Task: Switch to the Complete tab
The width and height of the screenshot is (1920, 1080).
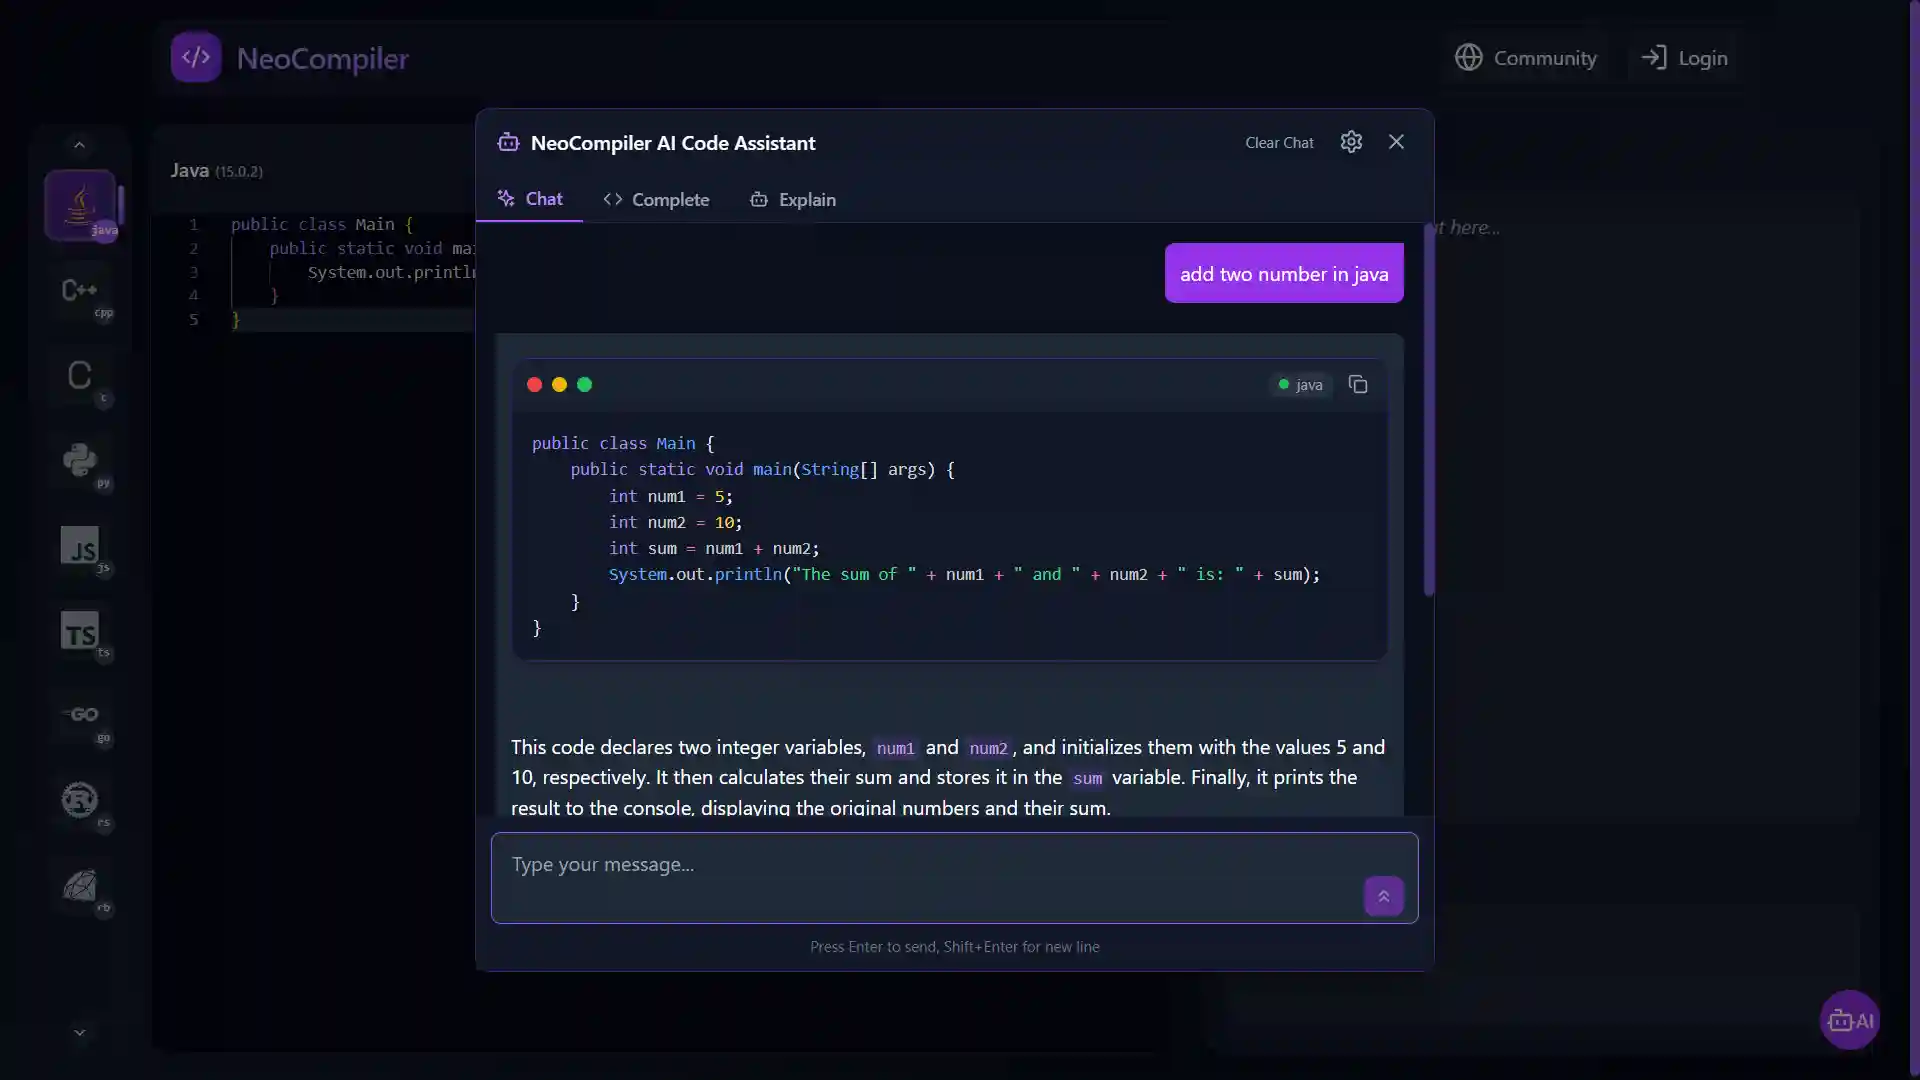Action: (656, 200)
